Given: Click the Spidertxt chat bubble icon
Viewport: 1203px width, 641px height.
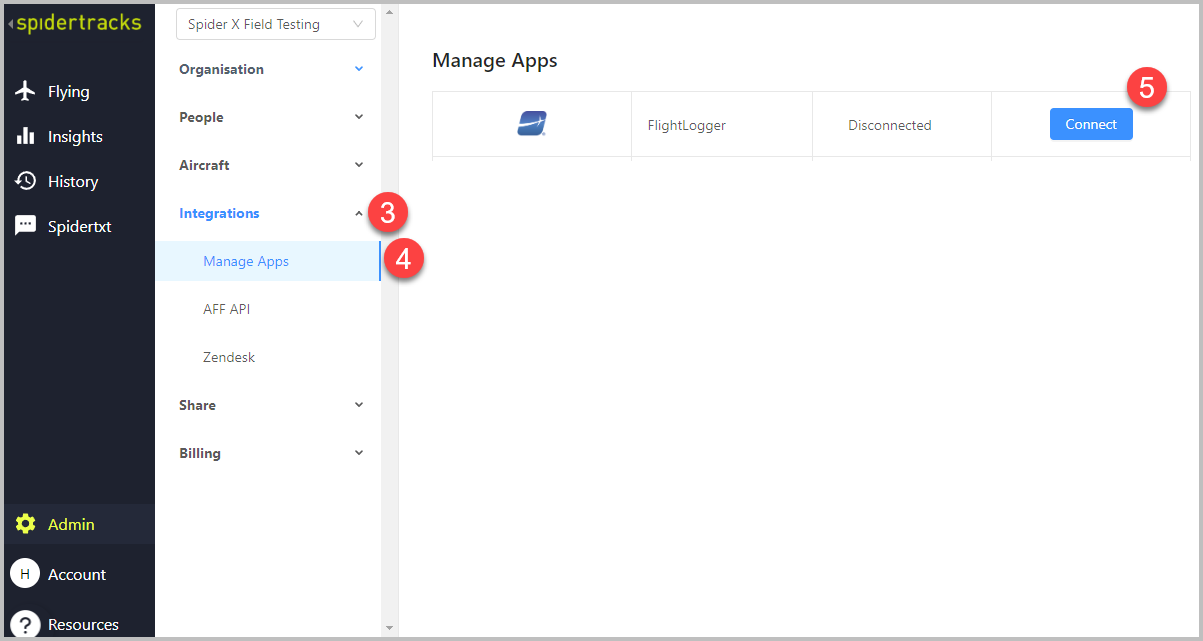Looking at the screenshot, I should [x=26, y=226].
